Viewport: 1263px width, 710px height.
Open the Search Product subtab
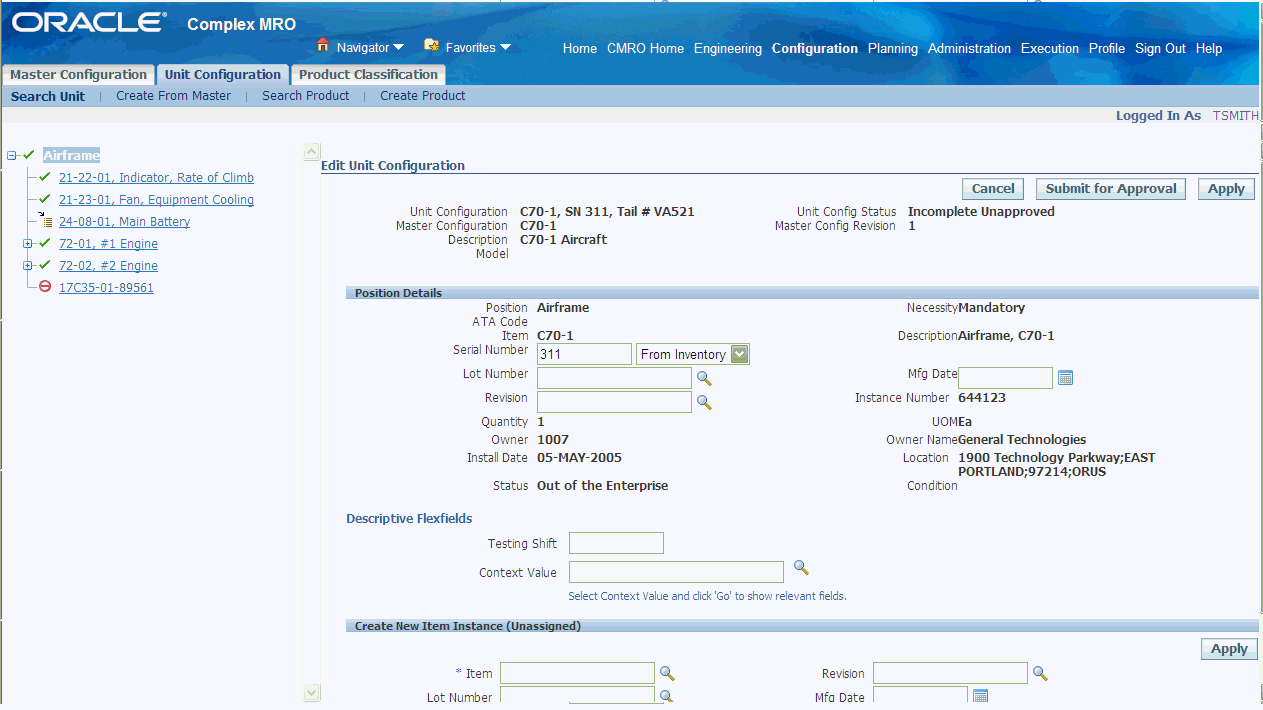click(x=306, y=96)
